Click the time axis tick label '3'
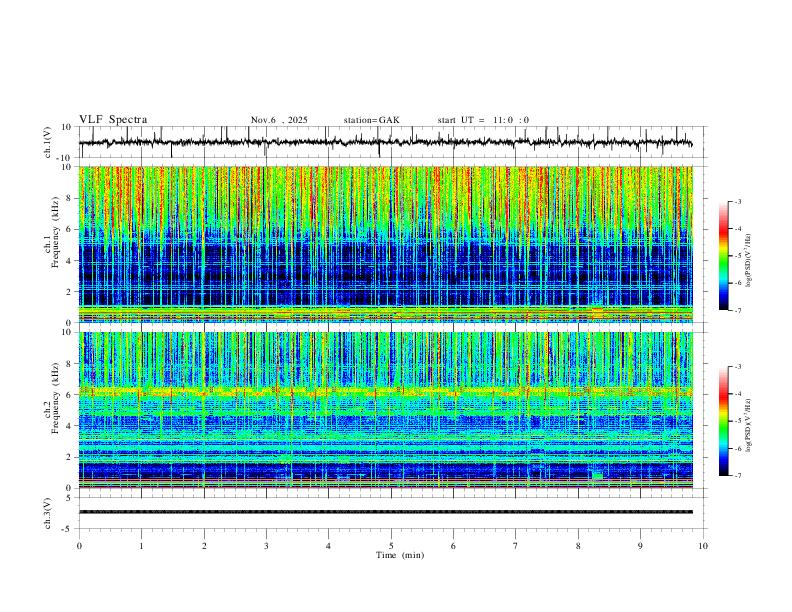The image size is (792, 612). (x=266, y=546)
